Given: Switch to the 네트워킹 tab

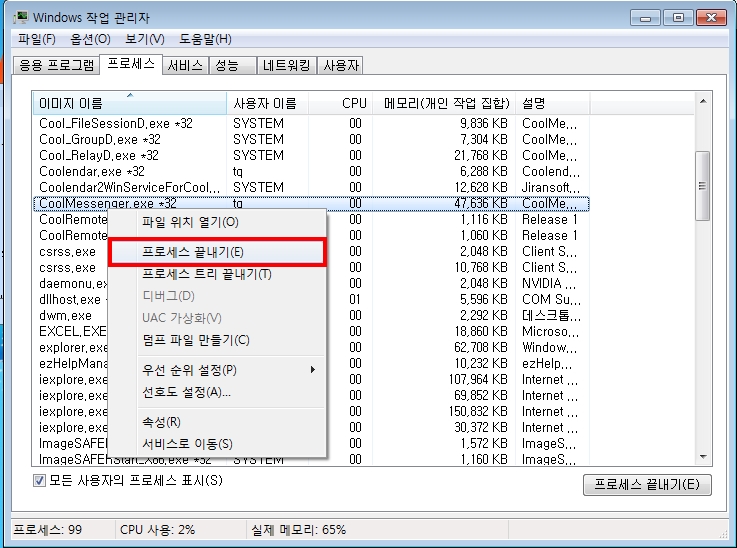Looking at the screenshot, I should pyautogui.click(x=286, y=65).
